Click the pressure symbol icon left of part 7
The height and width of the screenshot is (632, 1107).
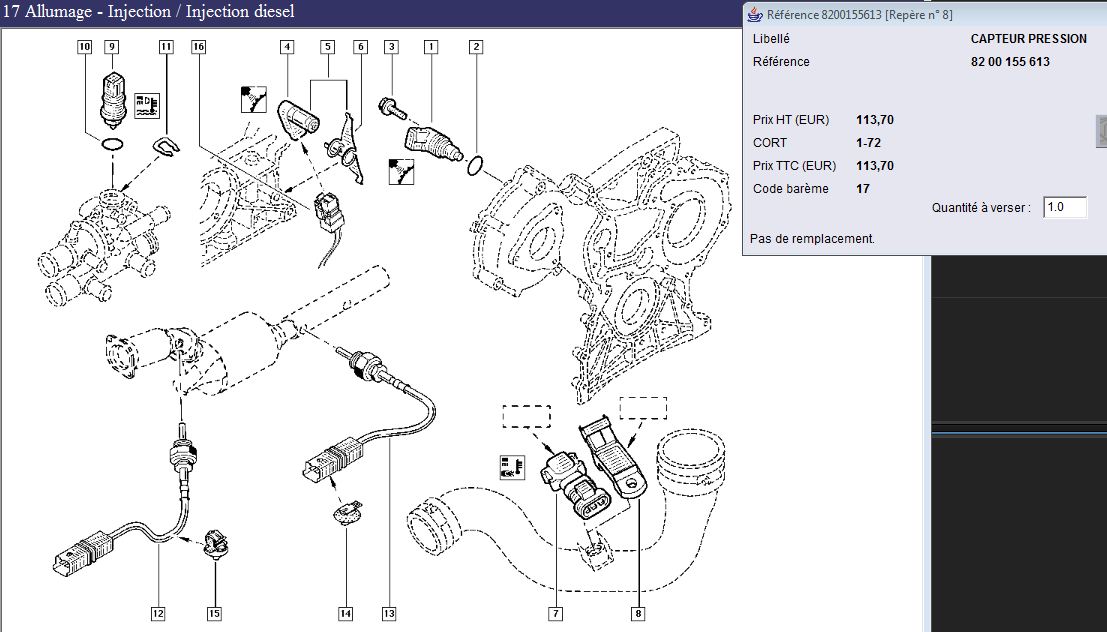point(513,467)
